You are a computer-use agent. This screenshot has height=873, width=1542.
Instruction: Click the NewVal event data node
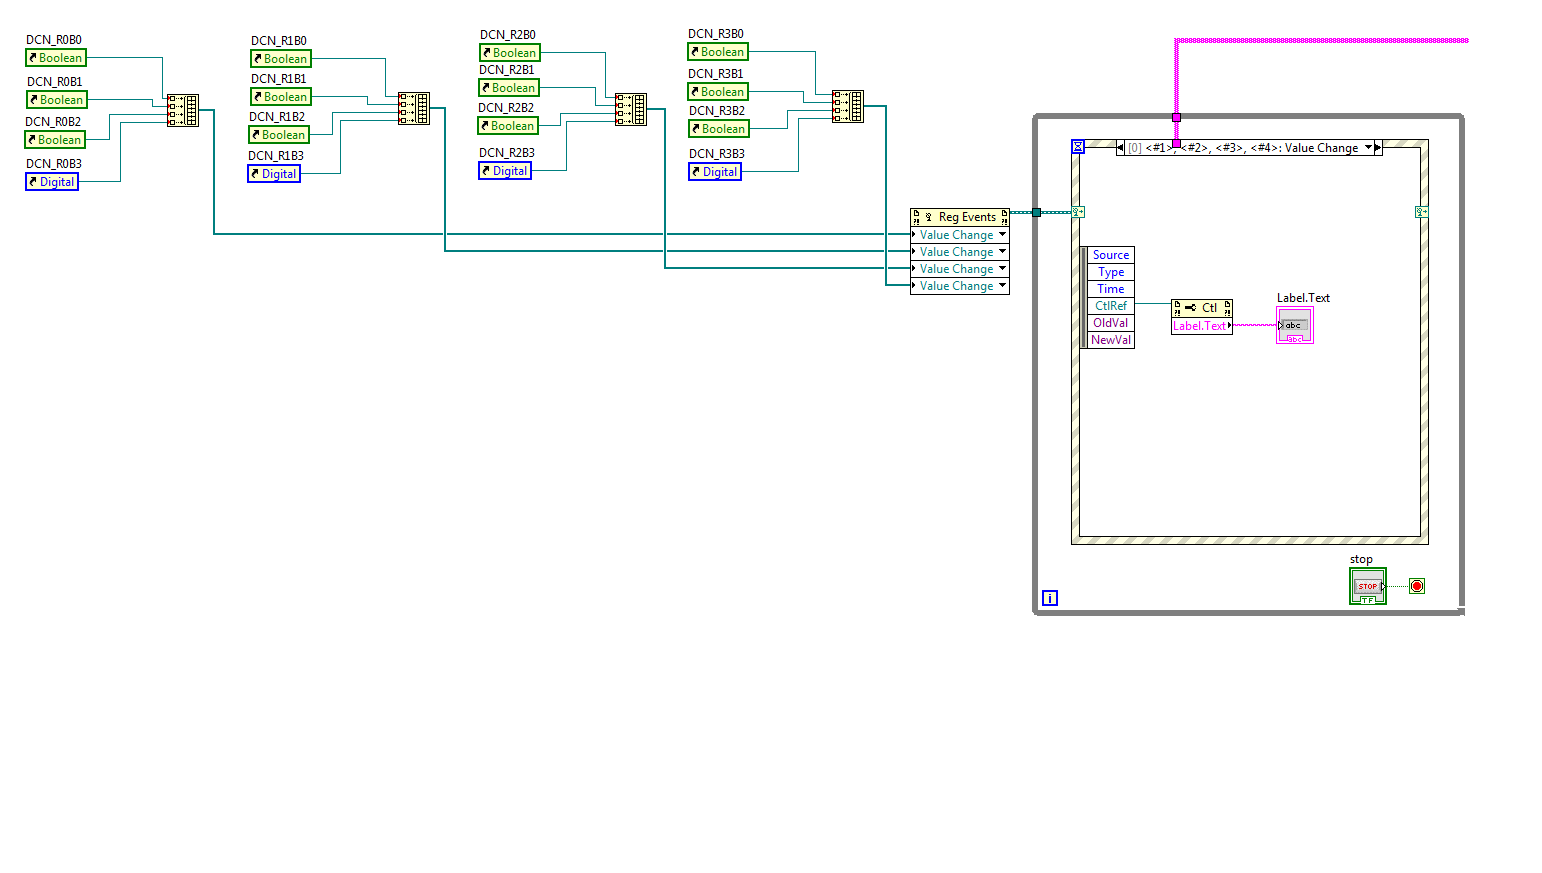(x=1110, y=340)
